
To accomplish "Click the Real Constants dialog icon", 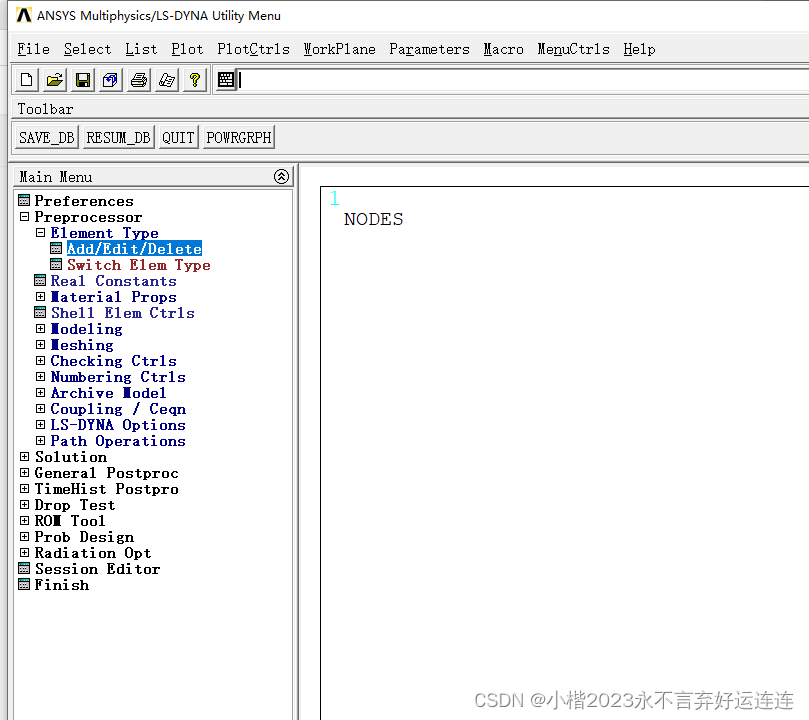I will tap(40, 280).
